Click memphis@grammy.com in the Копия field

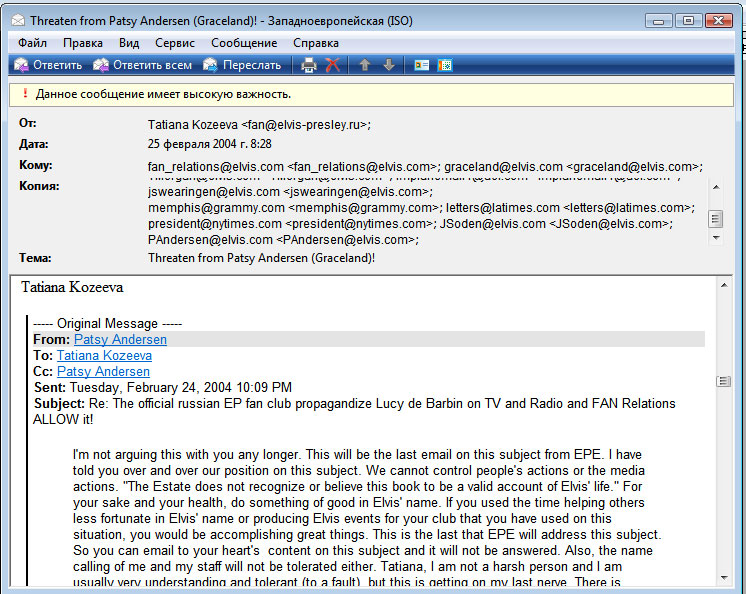pyautogui.click(x=295, y=208)
